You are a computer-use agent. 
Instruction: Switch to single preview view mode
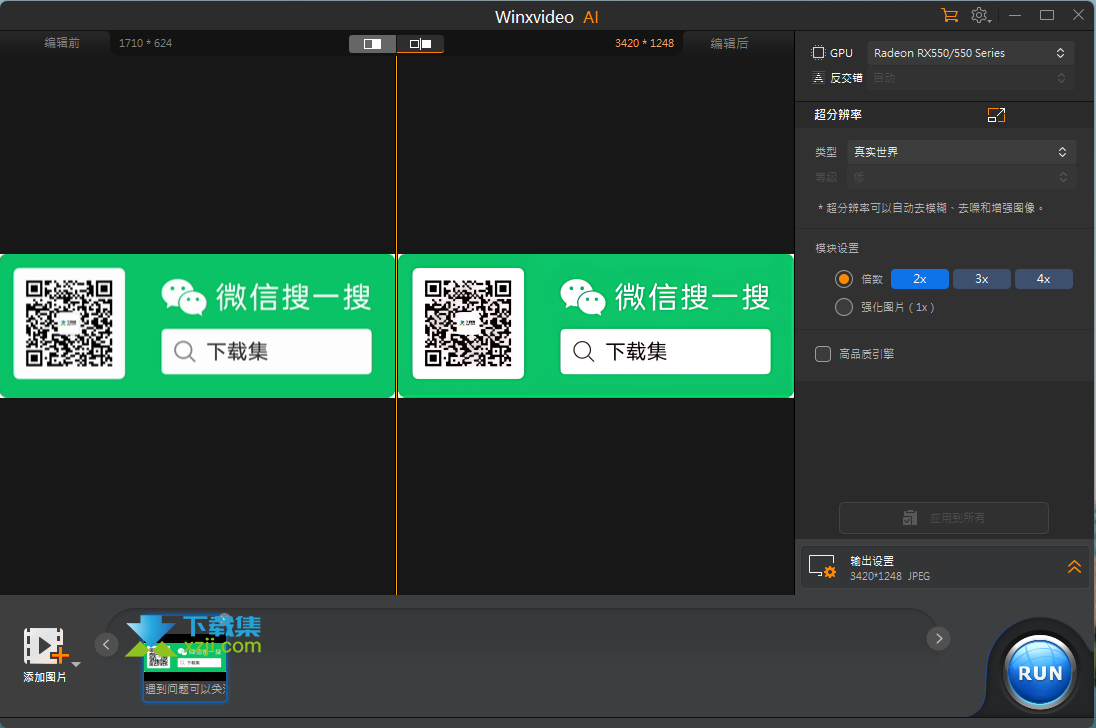pyautogui.click(x=373, y=44)
